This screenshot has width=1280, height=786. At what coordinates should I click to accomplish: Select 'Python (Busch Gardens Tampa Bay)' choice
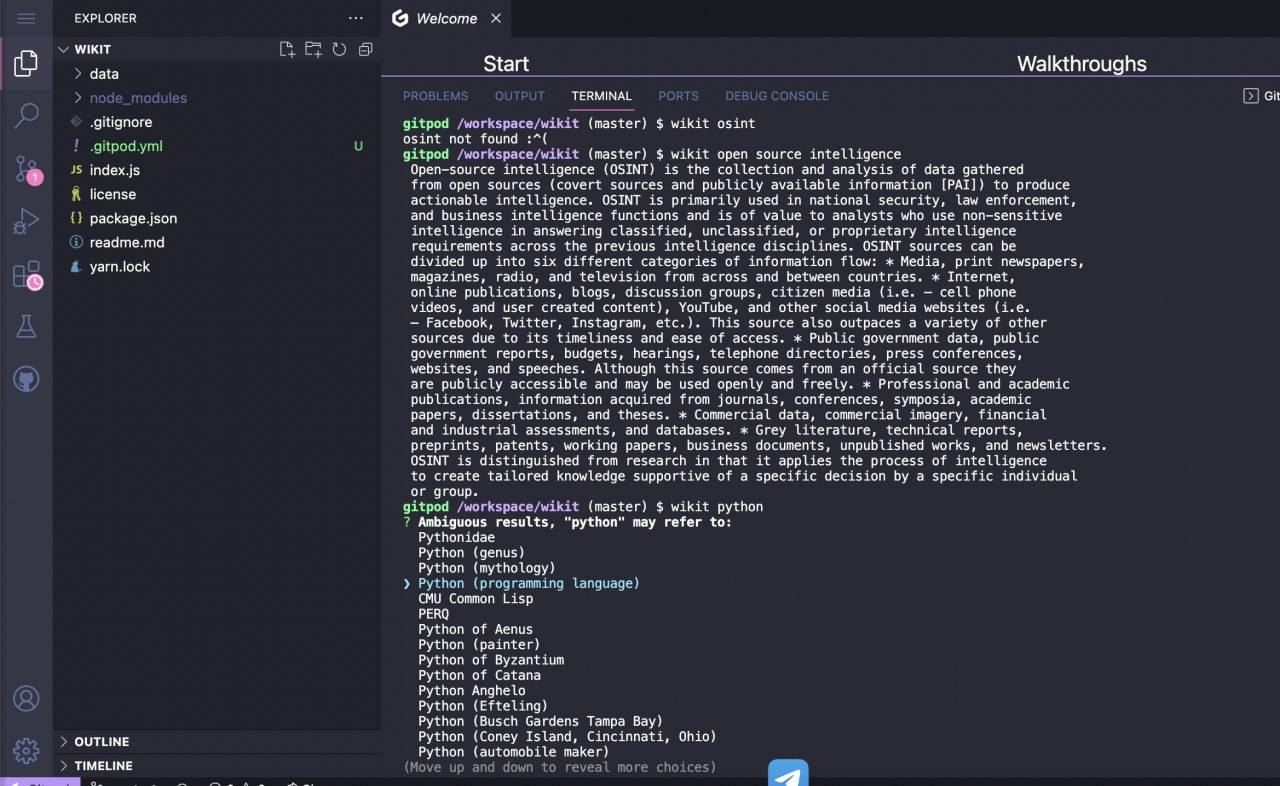click(540, 721)
